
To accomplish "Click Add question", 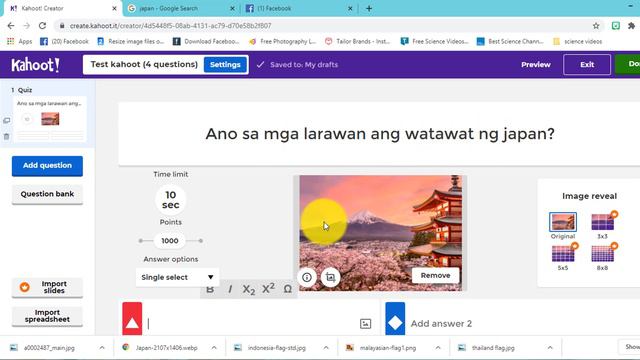I will [47, 166].
